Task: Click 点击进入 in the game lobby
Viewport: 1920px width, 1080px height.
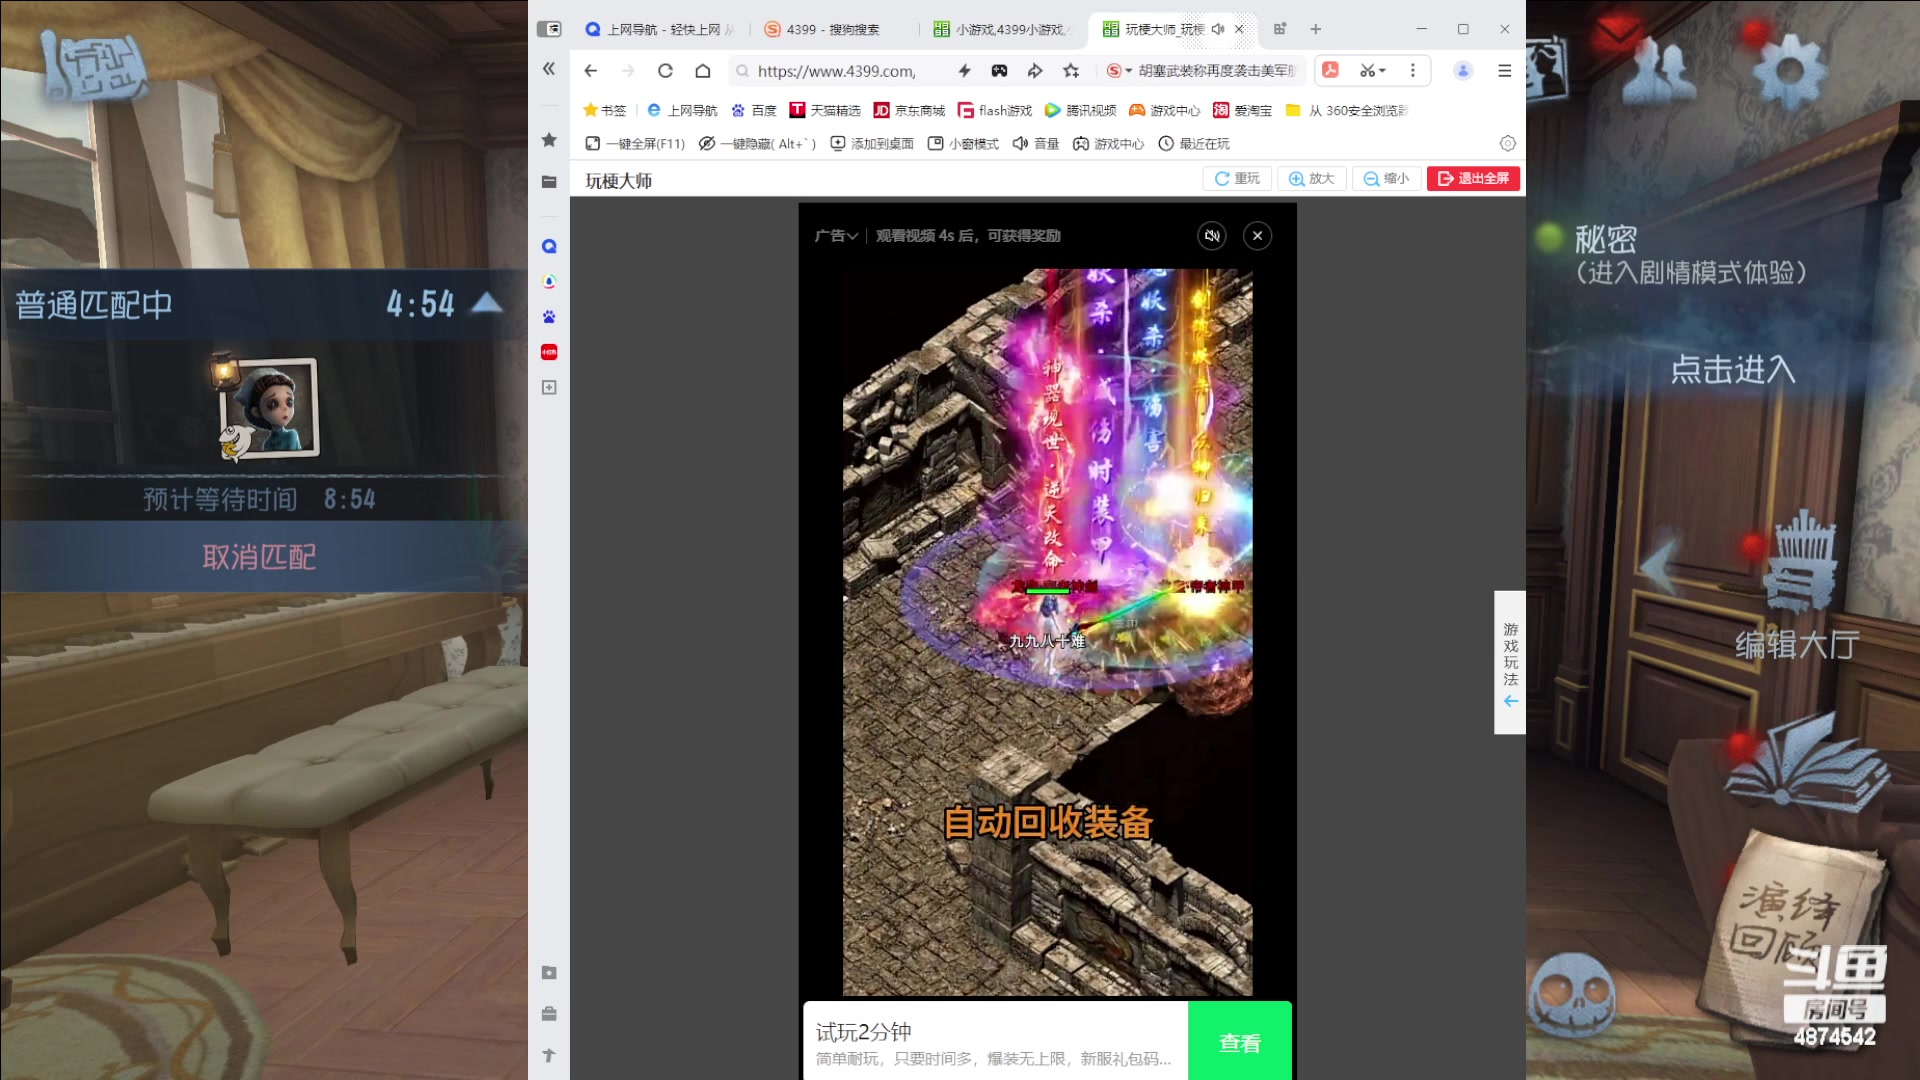Action: pos(1733,370)
